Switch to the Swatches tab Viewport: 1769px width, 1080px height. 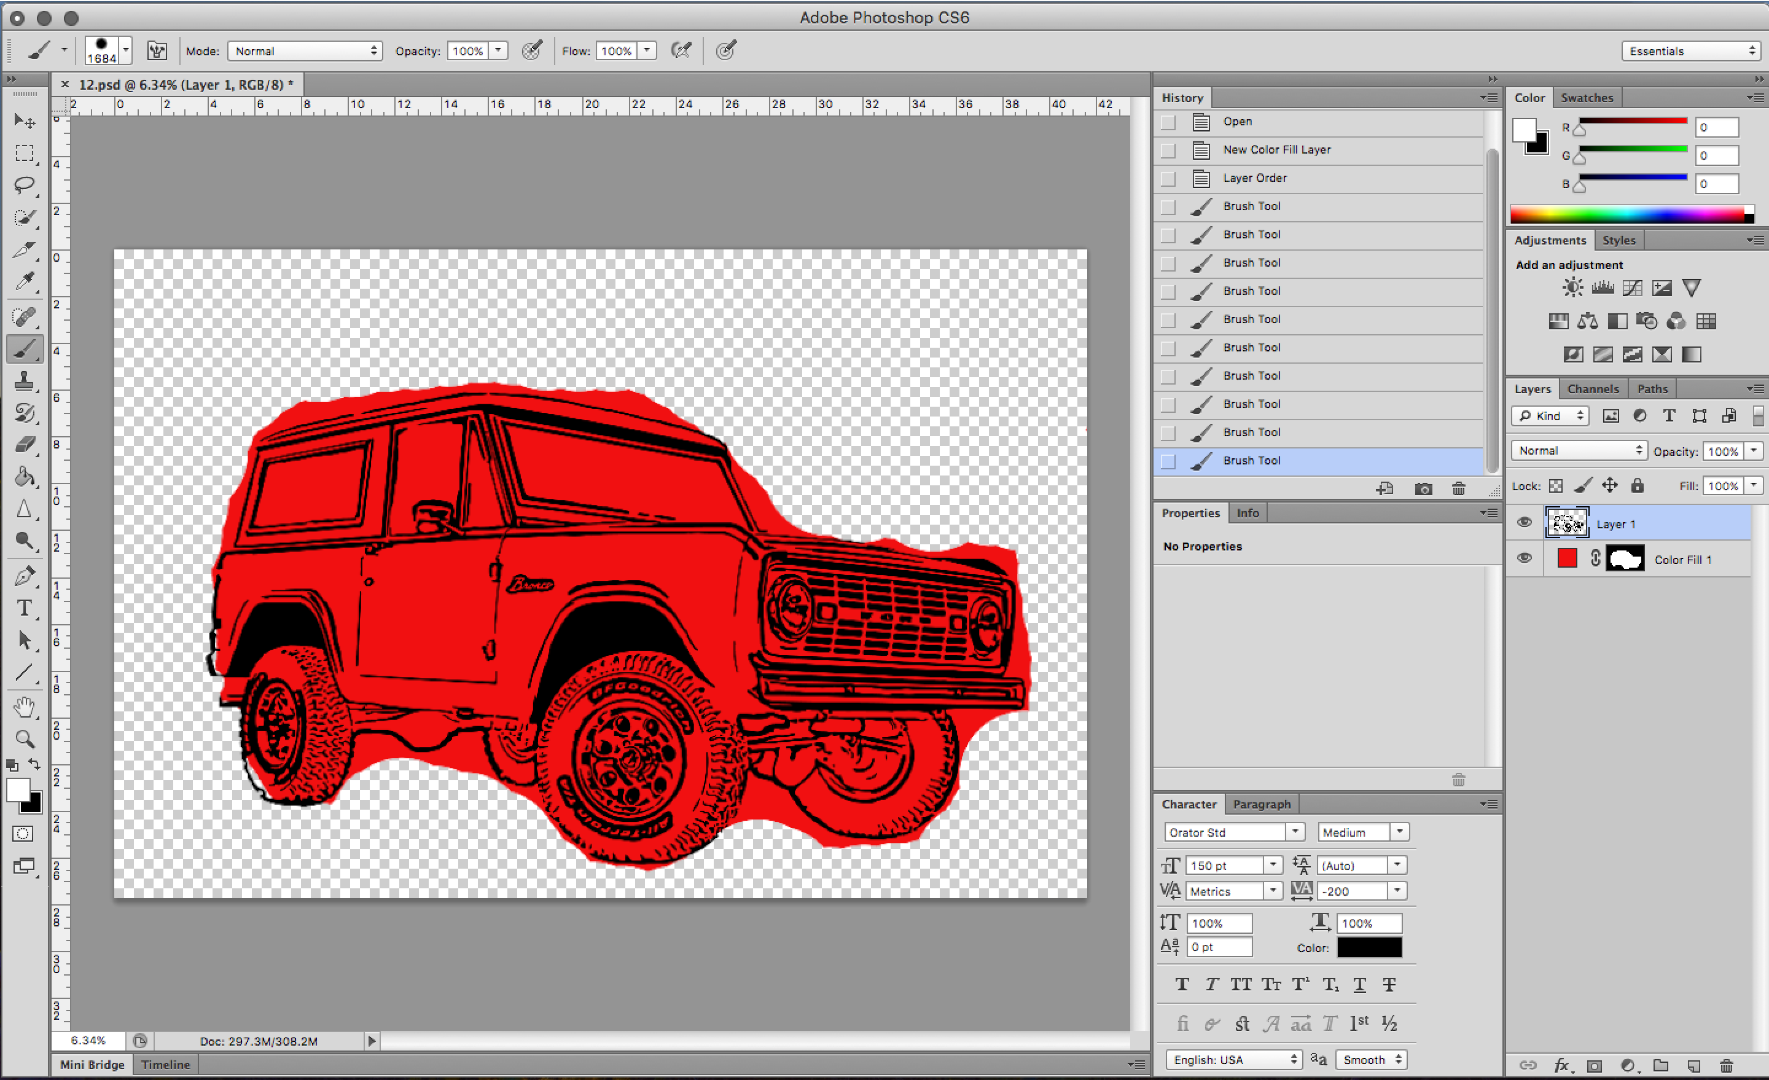(x=1587, y=97)
